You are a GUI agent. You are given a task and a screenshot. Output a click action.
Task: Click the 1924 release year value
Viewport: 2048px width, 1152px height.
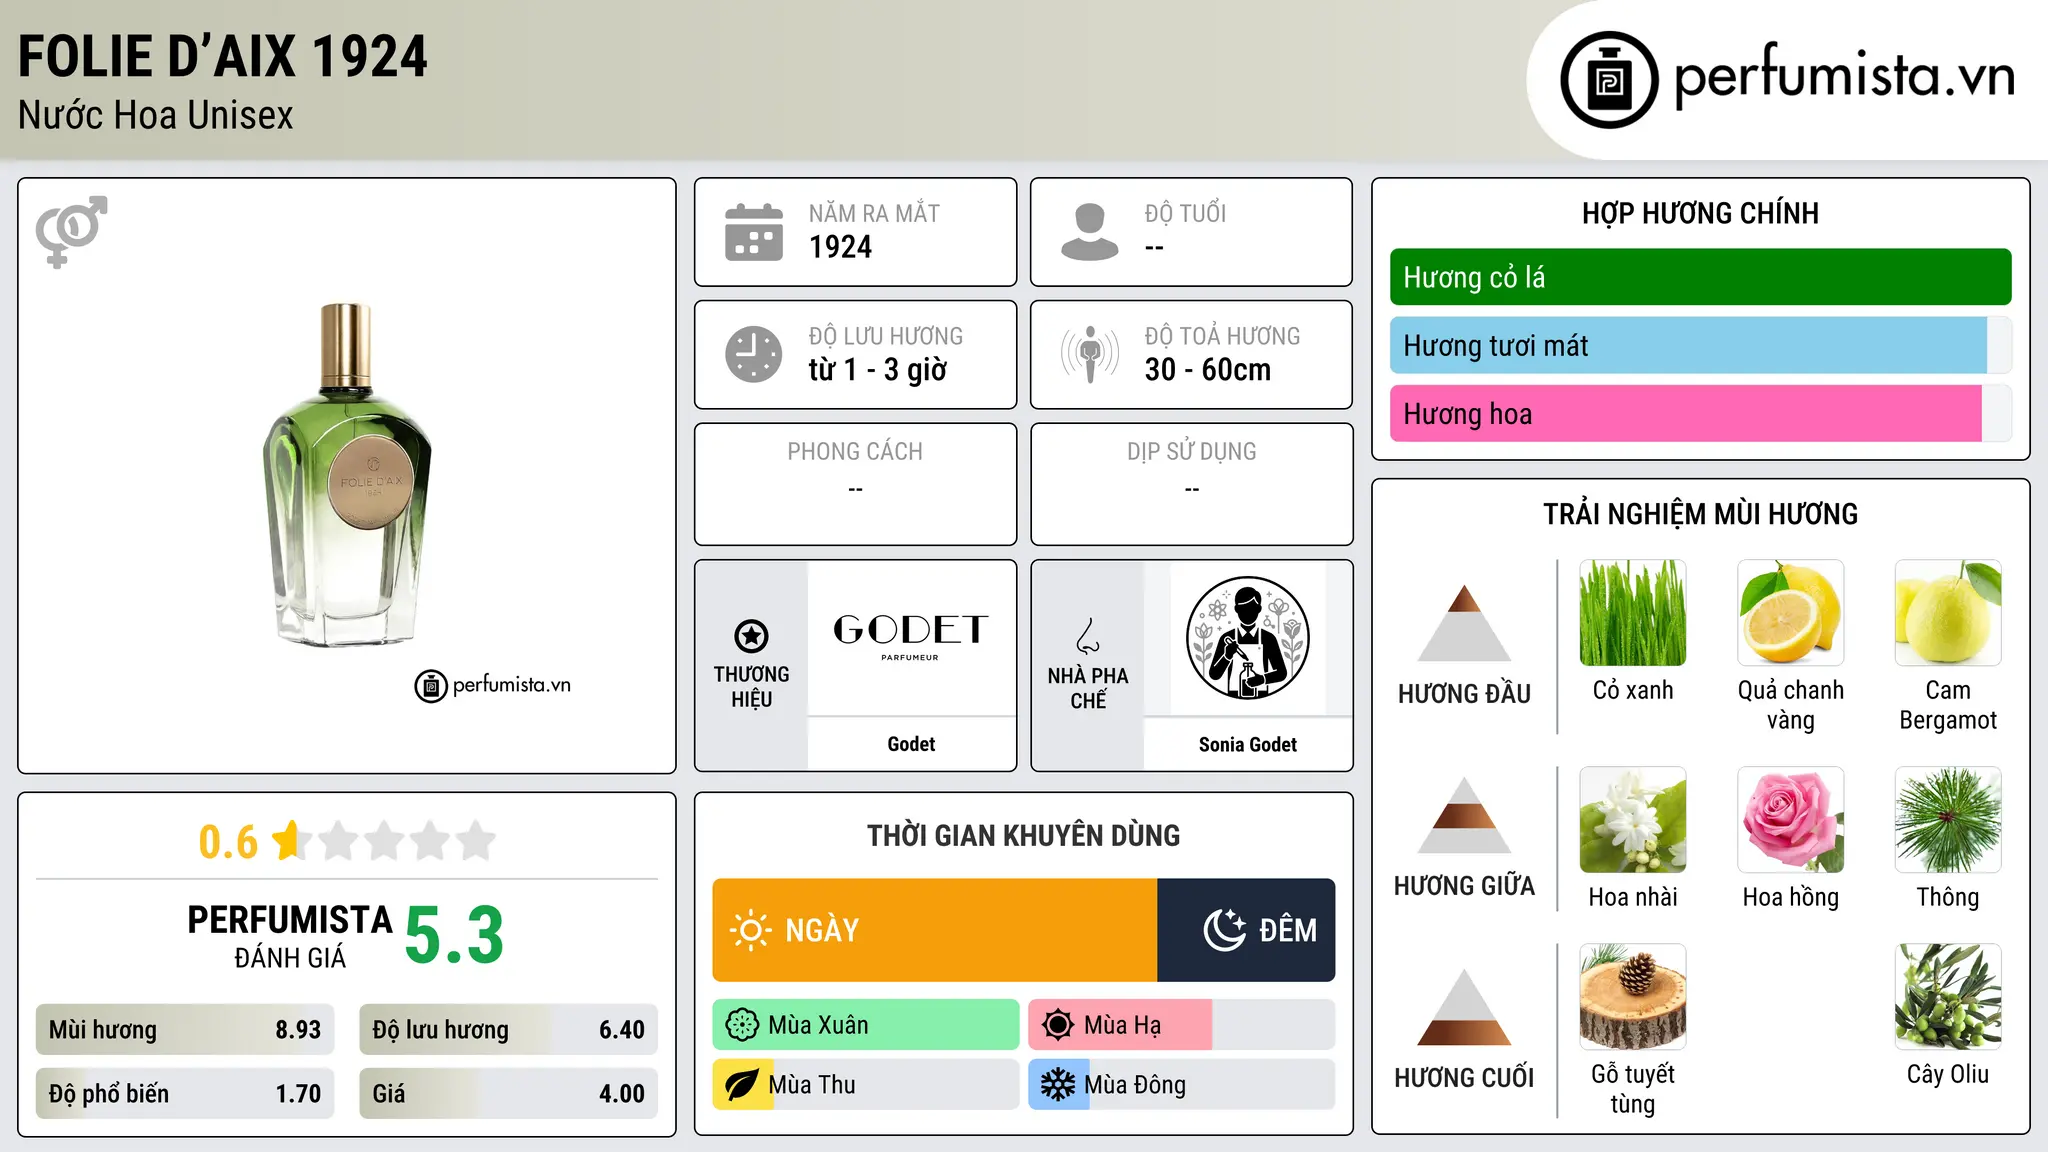tap(840, 247)
